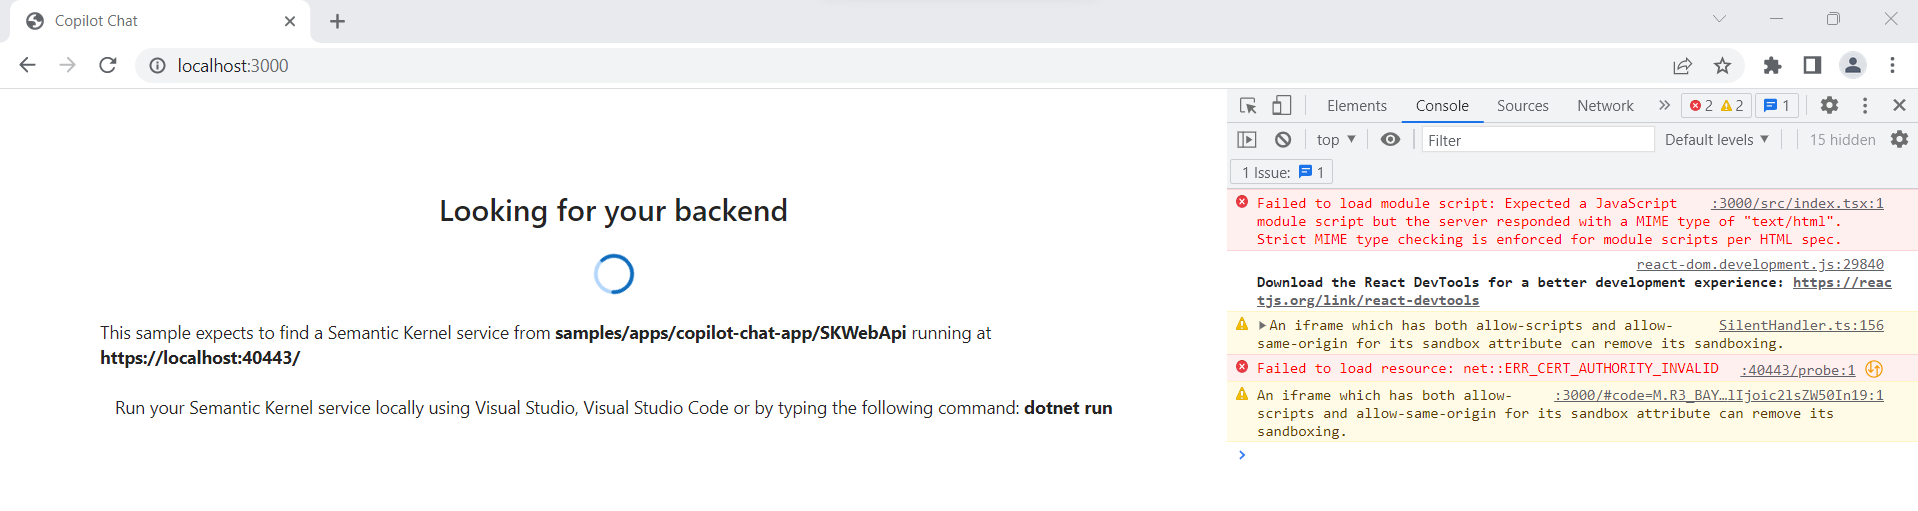1918x511 pixels.
Task: Bookmark this page with the star icon
Action: click(1722, 66)
